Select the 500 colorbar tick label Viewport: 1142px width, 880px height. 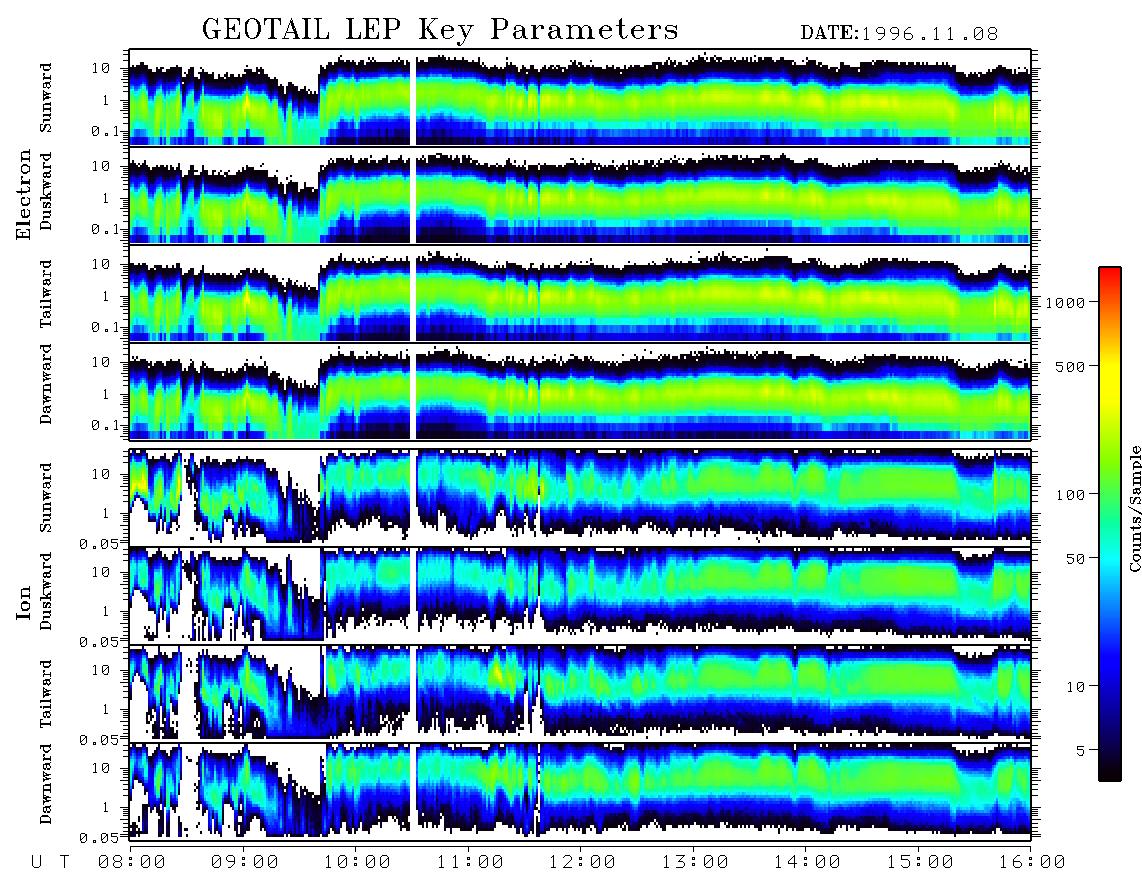(x=1069, y=367)
